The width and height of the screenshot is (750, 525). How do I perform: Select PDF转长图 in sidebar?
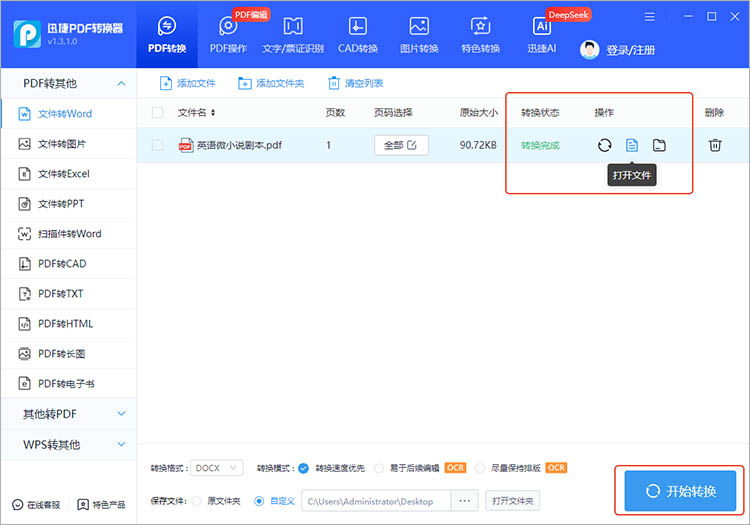(x=68, y=354)
